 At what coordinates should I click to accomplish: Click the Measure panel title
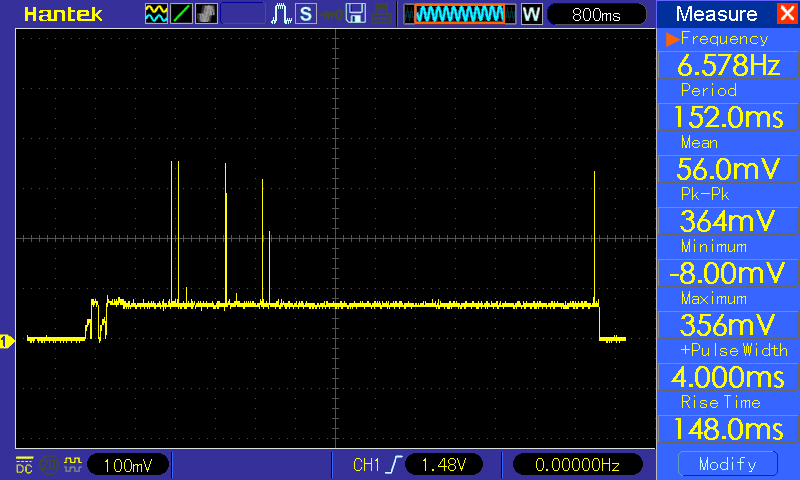tap(716, 14)
